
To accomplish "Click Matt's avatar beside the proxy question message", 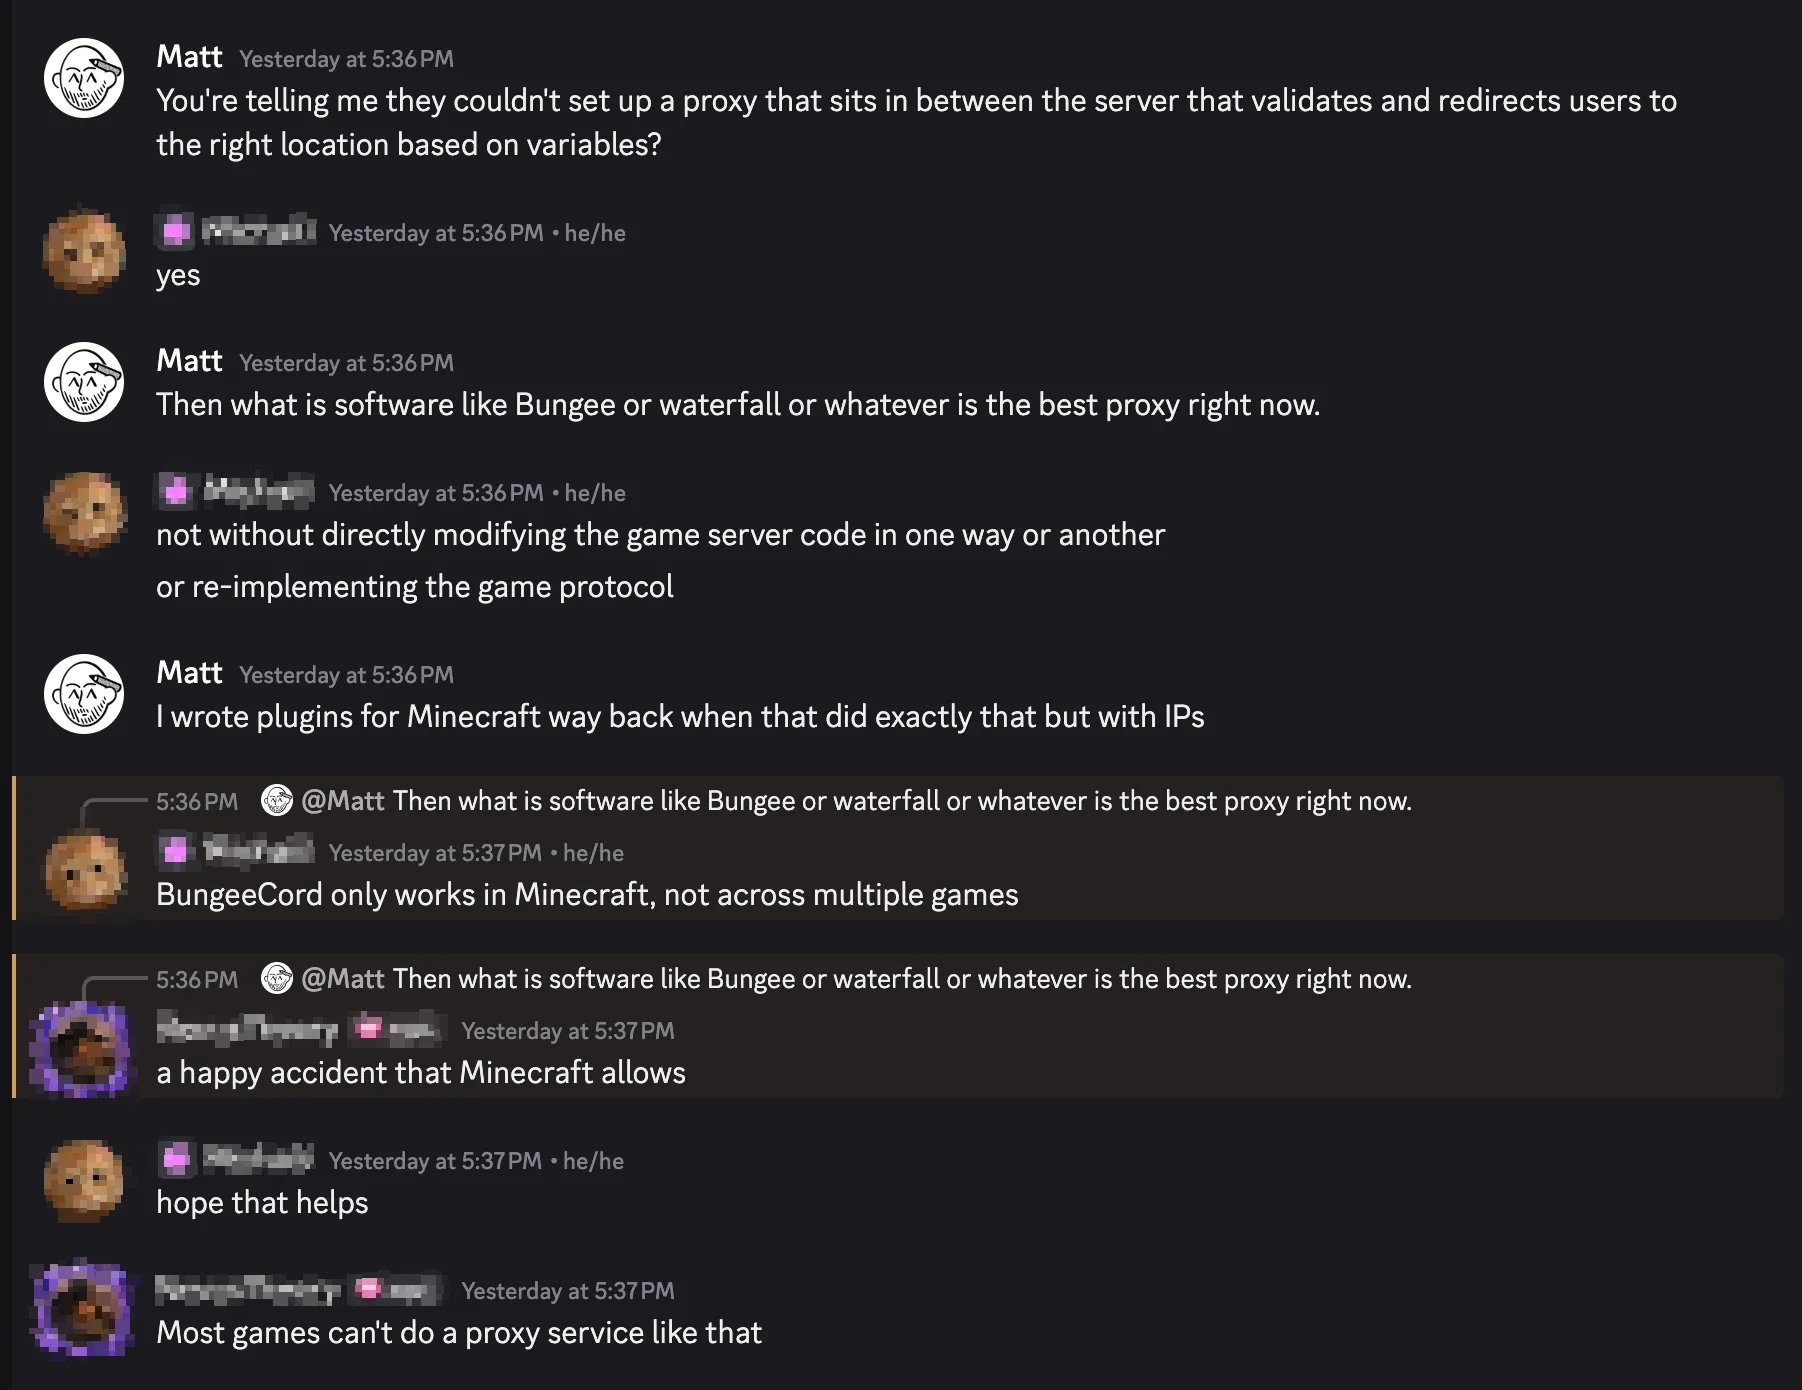I will pyautogui.click(x=84, y=78).
